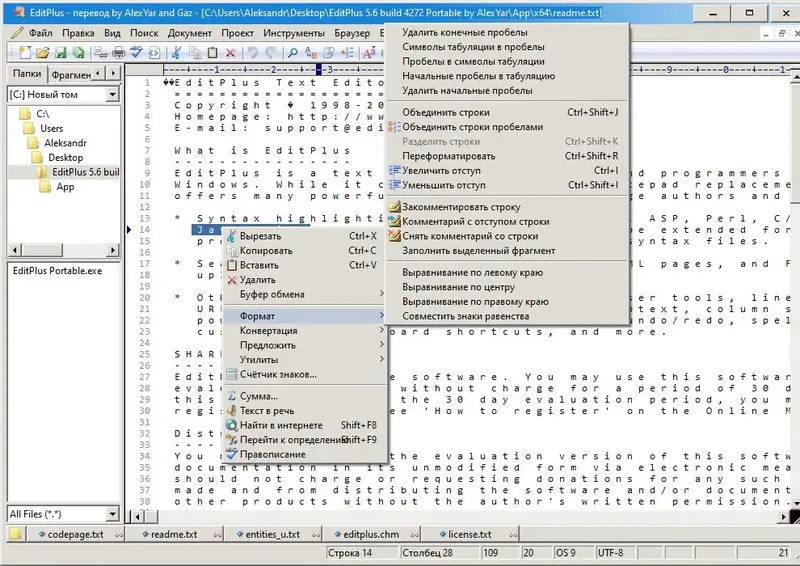This screenshot has height=566, width=800.
Task: Click the Open file folder icon
Action: pyautogui.click(x=42, y=53)
